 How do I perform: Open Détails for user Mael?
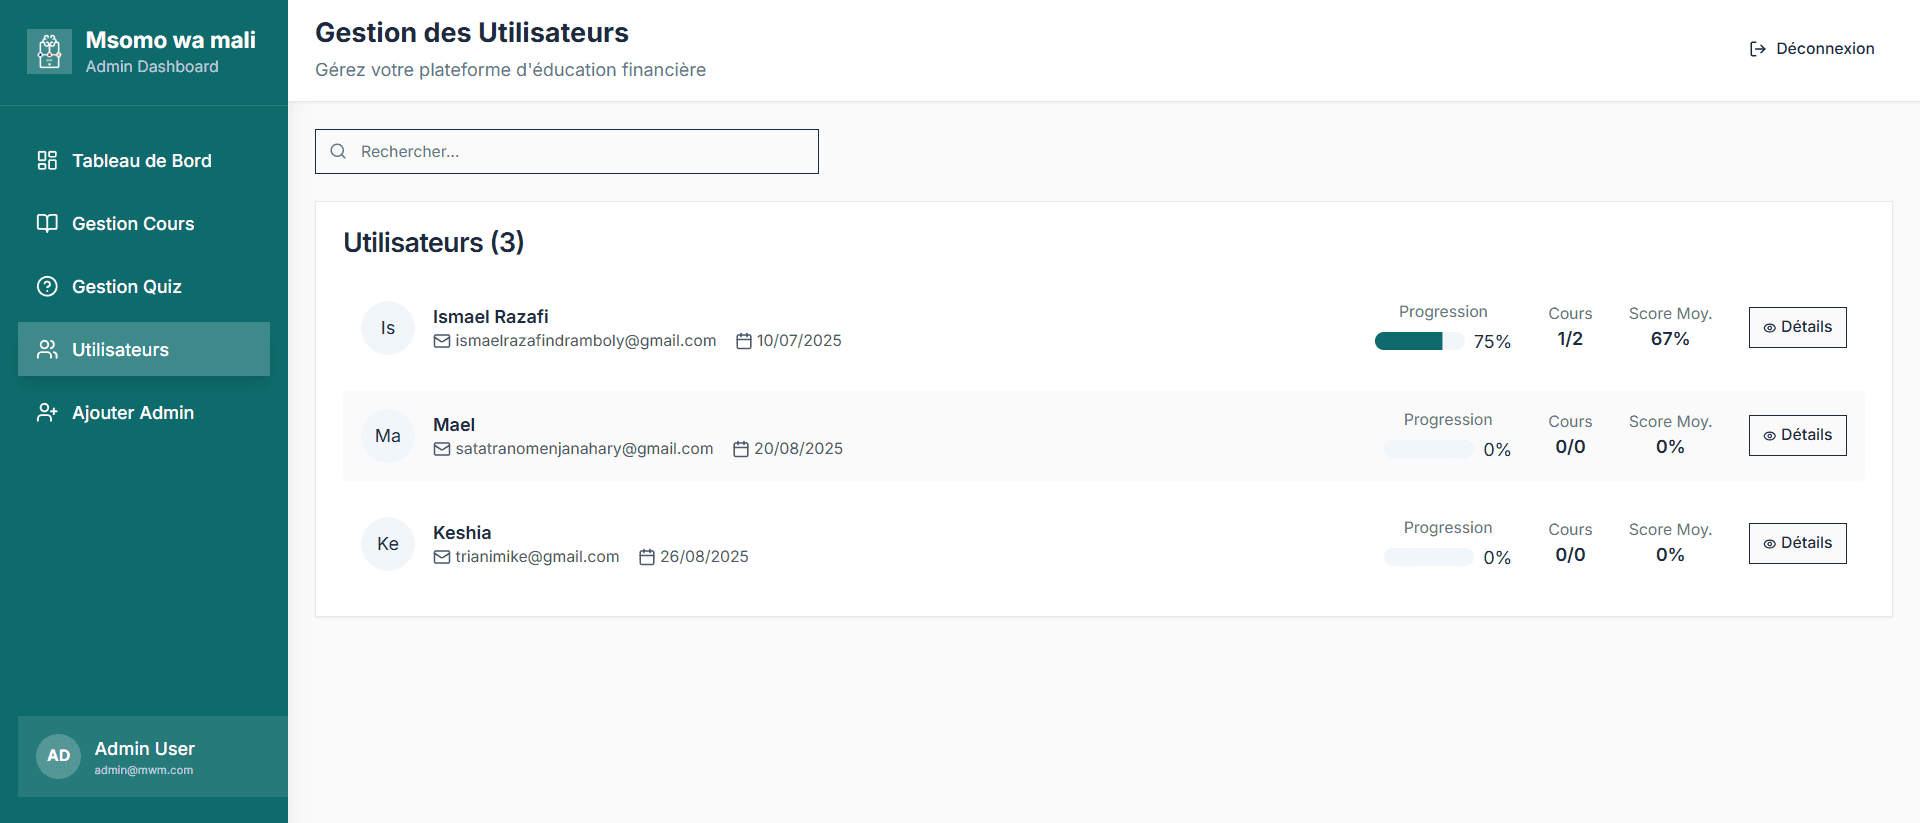(1797, 435)
